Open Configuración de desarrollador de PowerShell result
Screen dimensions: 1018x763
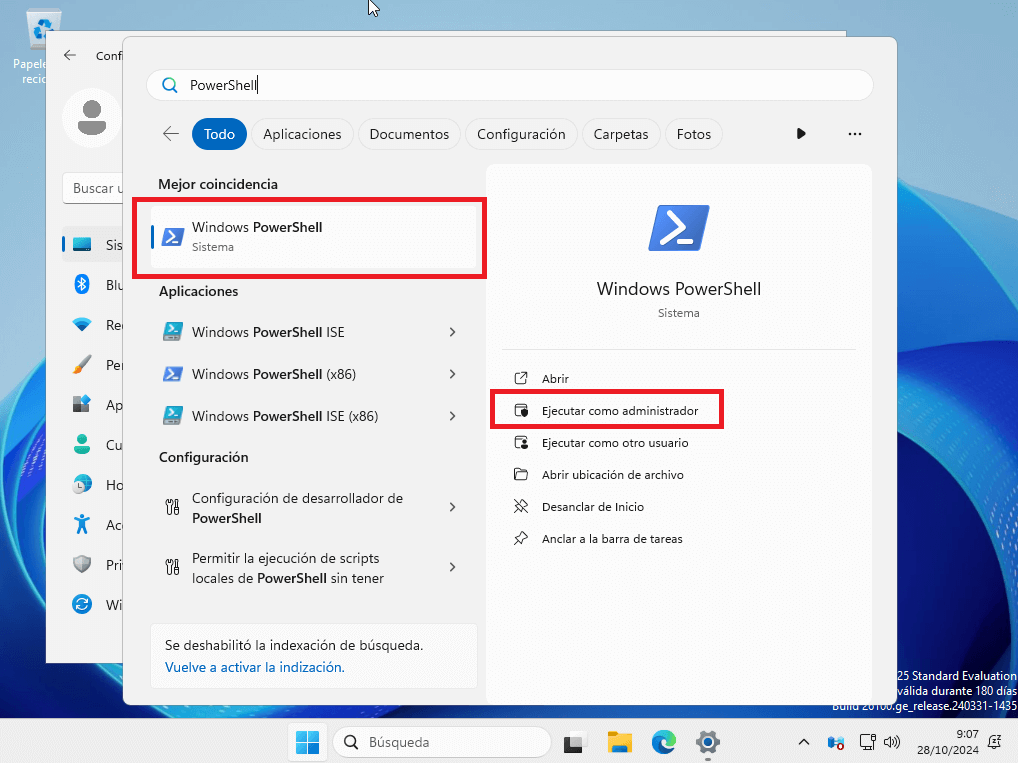(313, 507)
